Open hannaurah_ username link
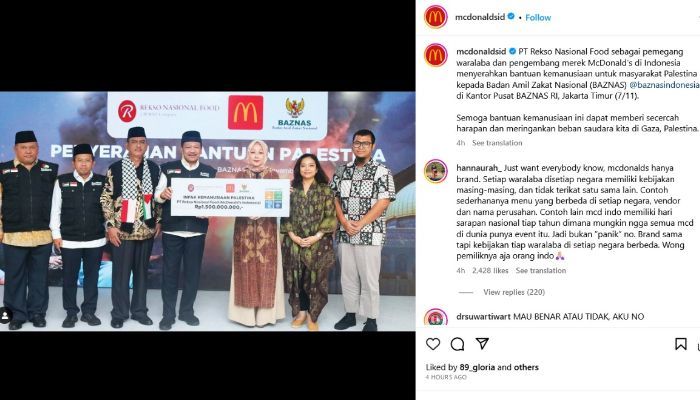This screenshot has width=700, height=400. tap(479, 168)
